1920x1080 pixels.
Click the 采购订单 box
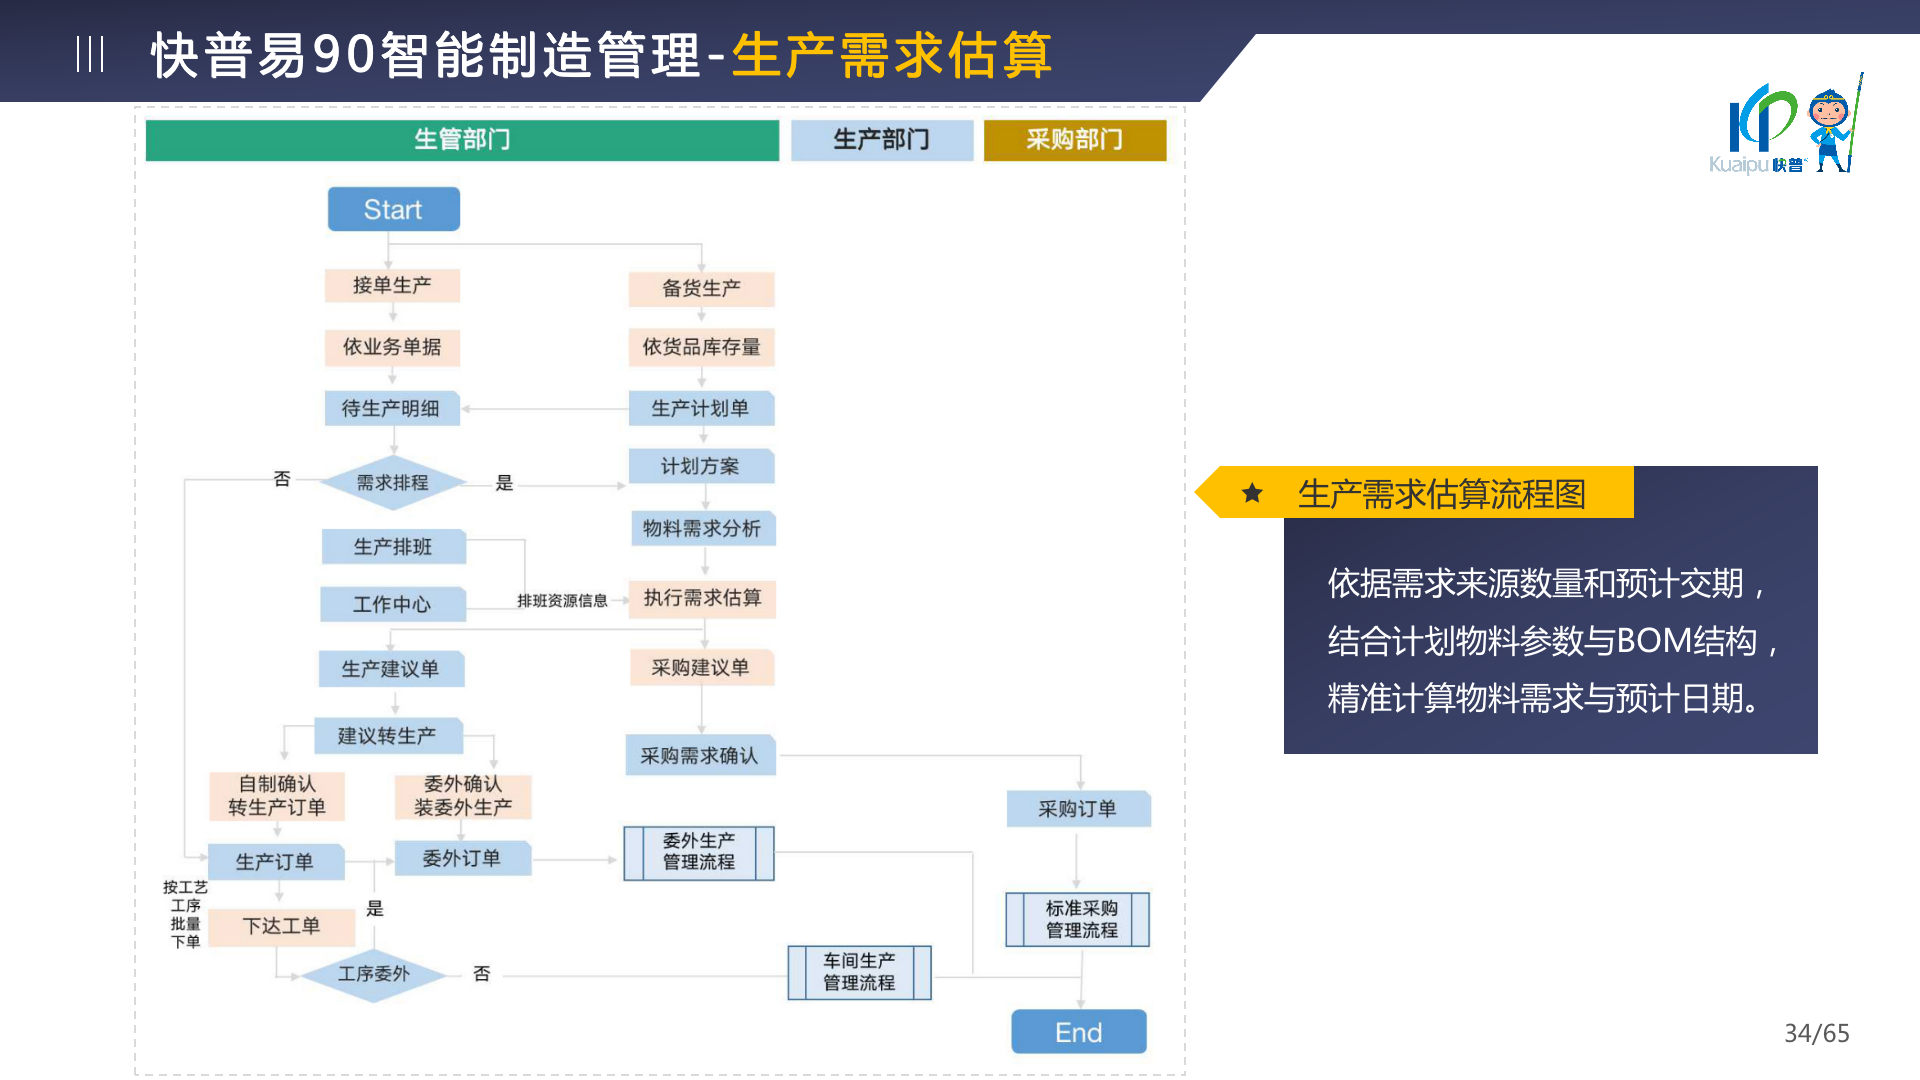(1078, 809)
